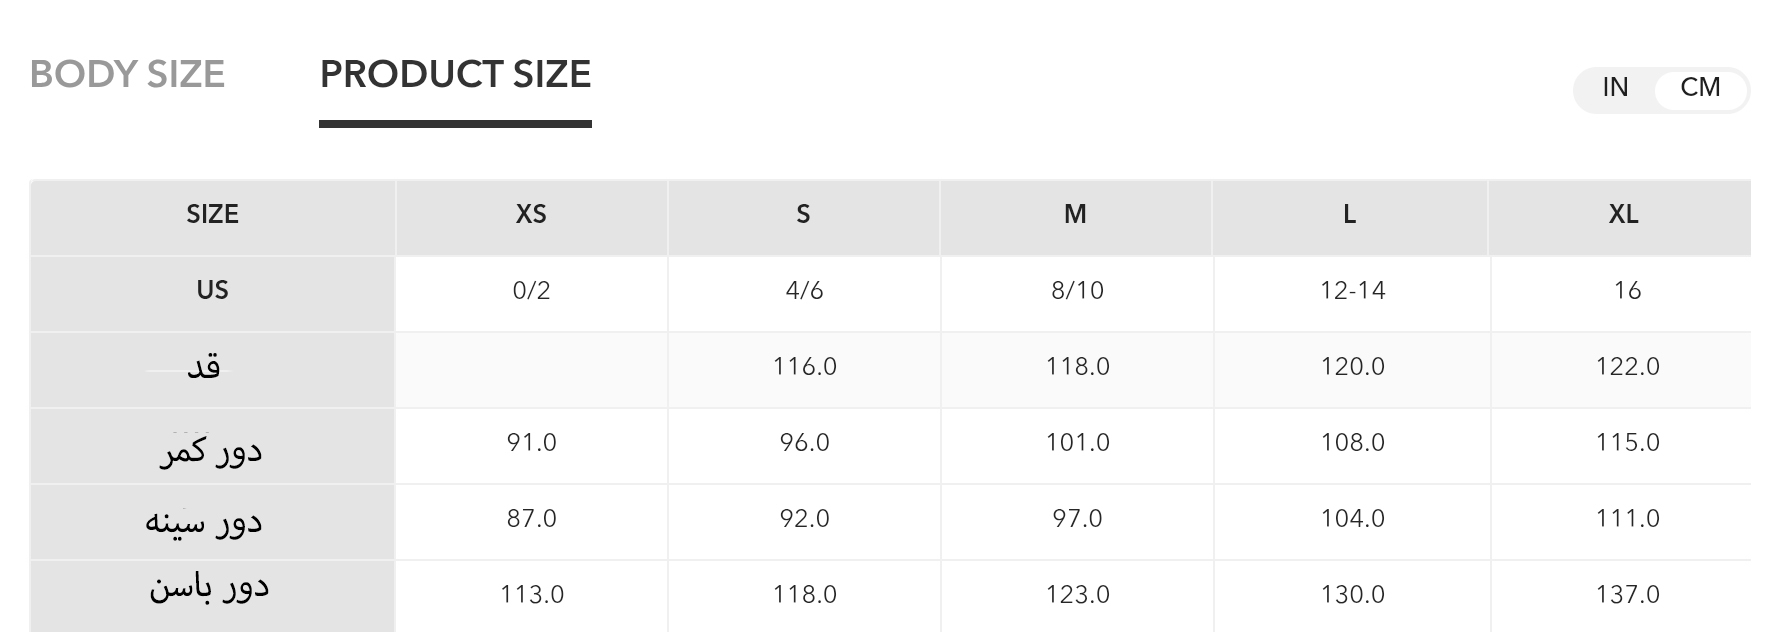The height and width of the screenshot is (632, 1768).
Task: Click the دور کمر row label
Action: coord(211,450)
